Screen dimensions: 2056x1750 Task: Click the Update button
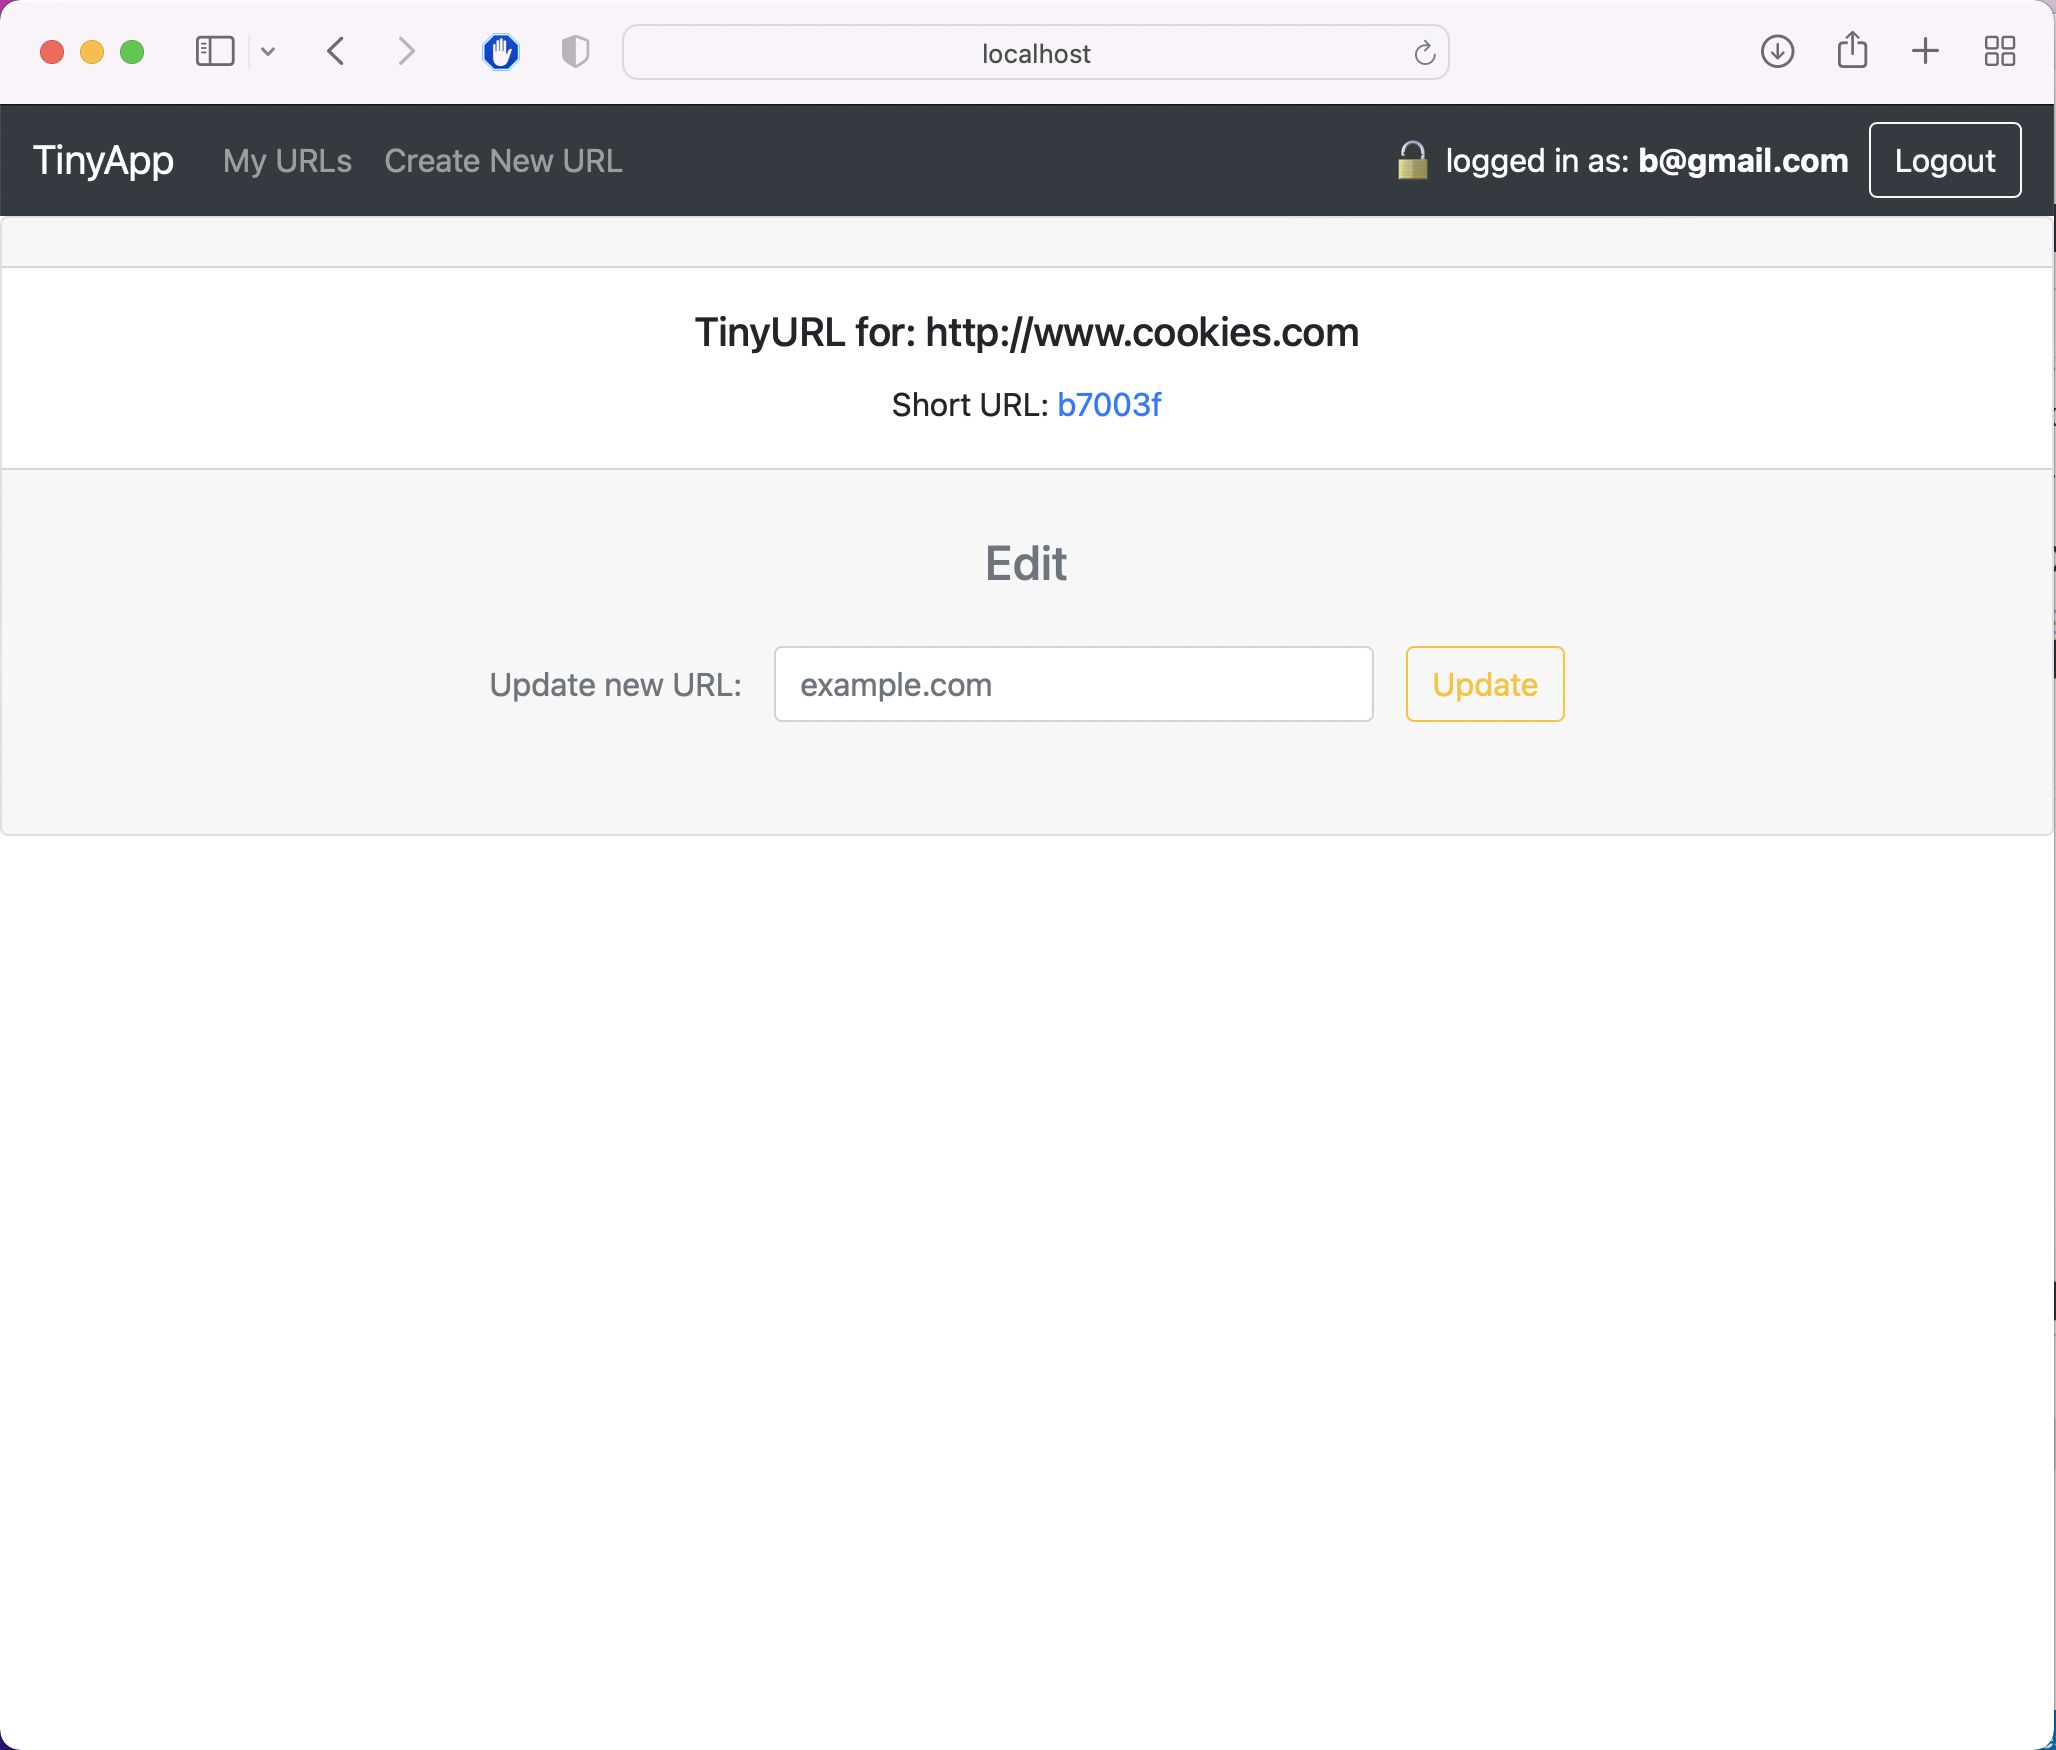(x=1483, y=682)
